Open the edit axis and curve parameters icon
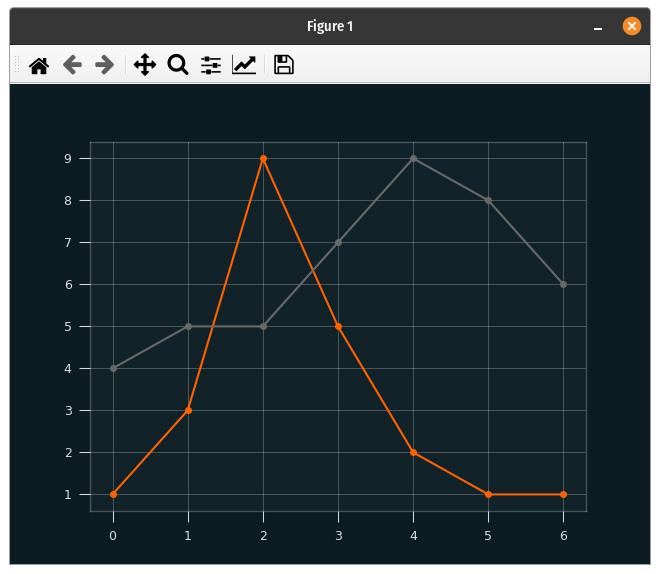 point(244,65)
